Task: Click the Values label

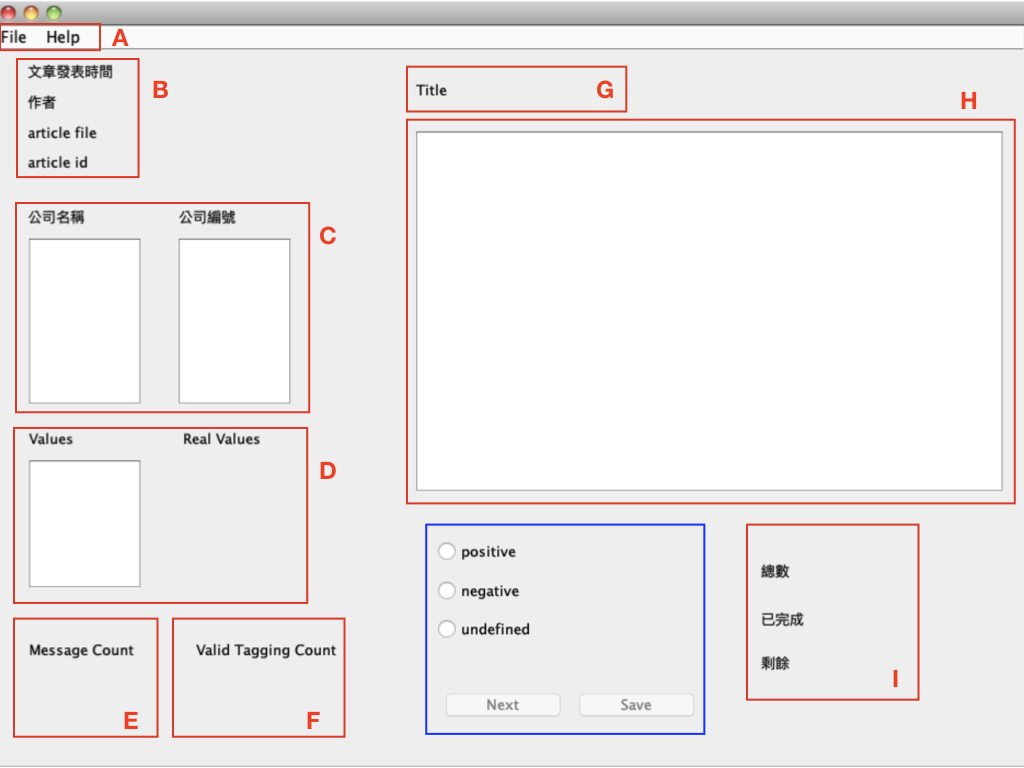Action: tap(51, 439)
